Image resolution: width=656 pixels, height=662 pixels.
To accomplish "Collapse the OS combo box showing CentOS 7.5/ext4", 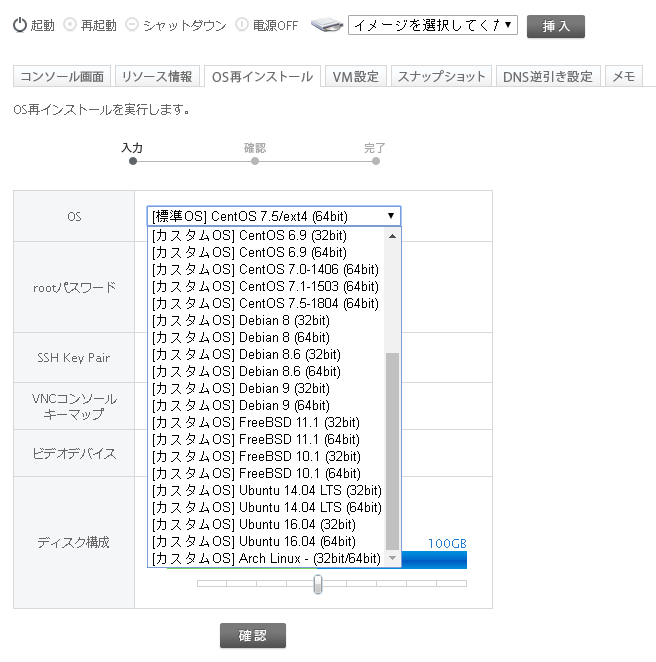I will click(x=274, y=216).
